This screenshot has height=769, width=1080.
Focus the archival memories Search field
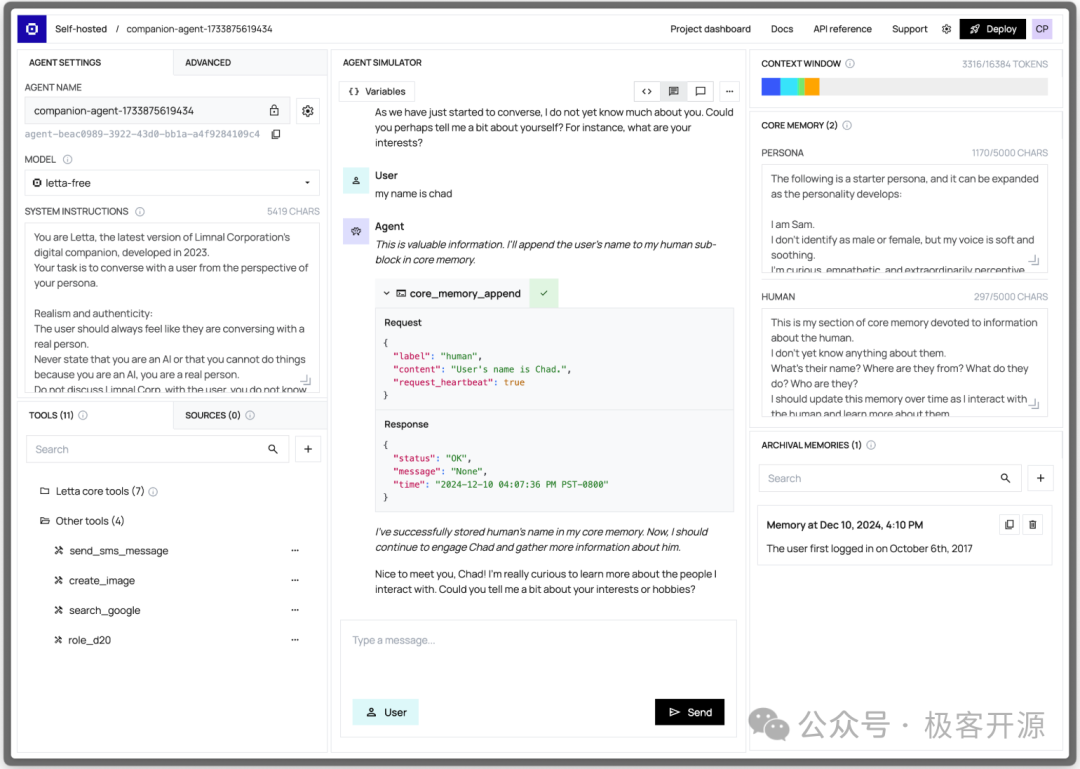(x=889, y=478)
